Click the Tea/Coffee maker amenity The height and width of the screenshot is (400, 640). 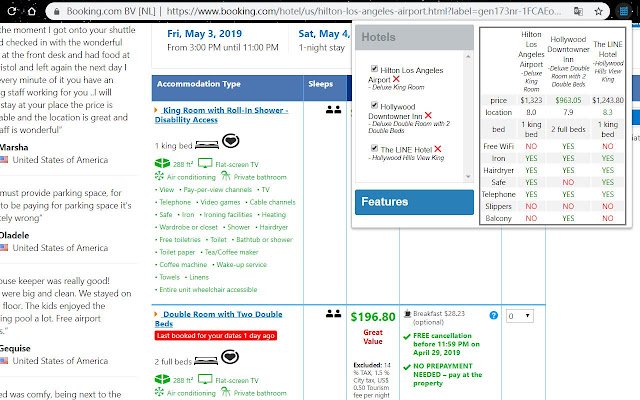[x=231, y=252]
